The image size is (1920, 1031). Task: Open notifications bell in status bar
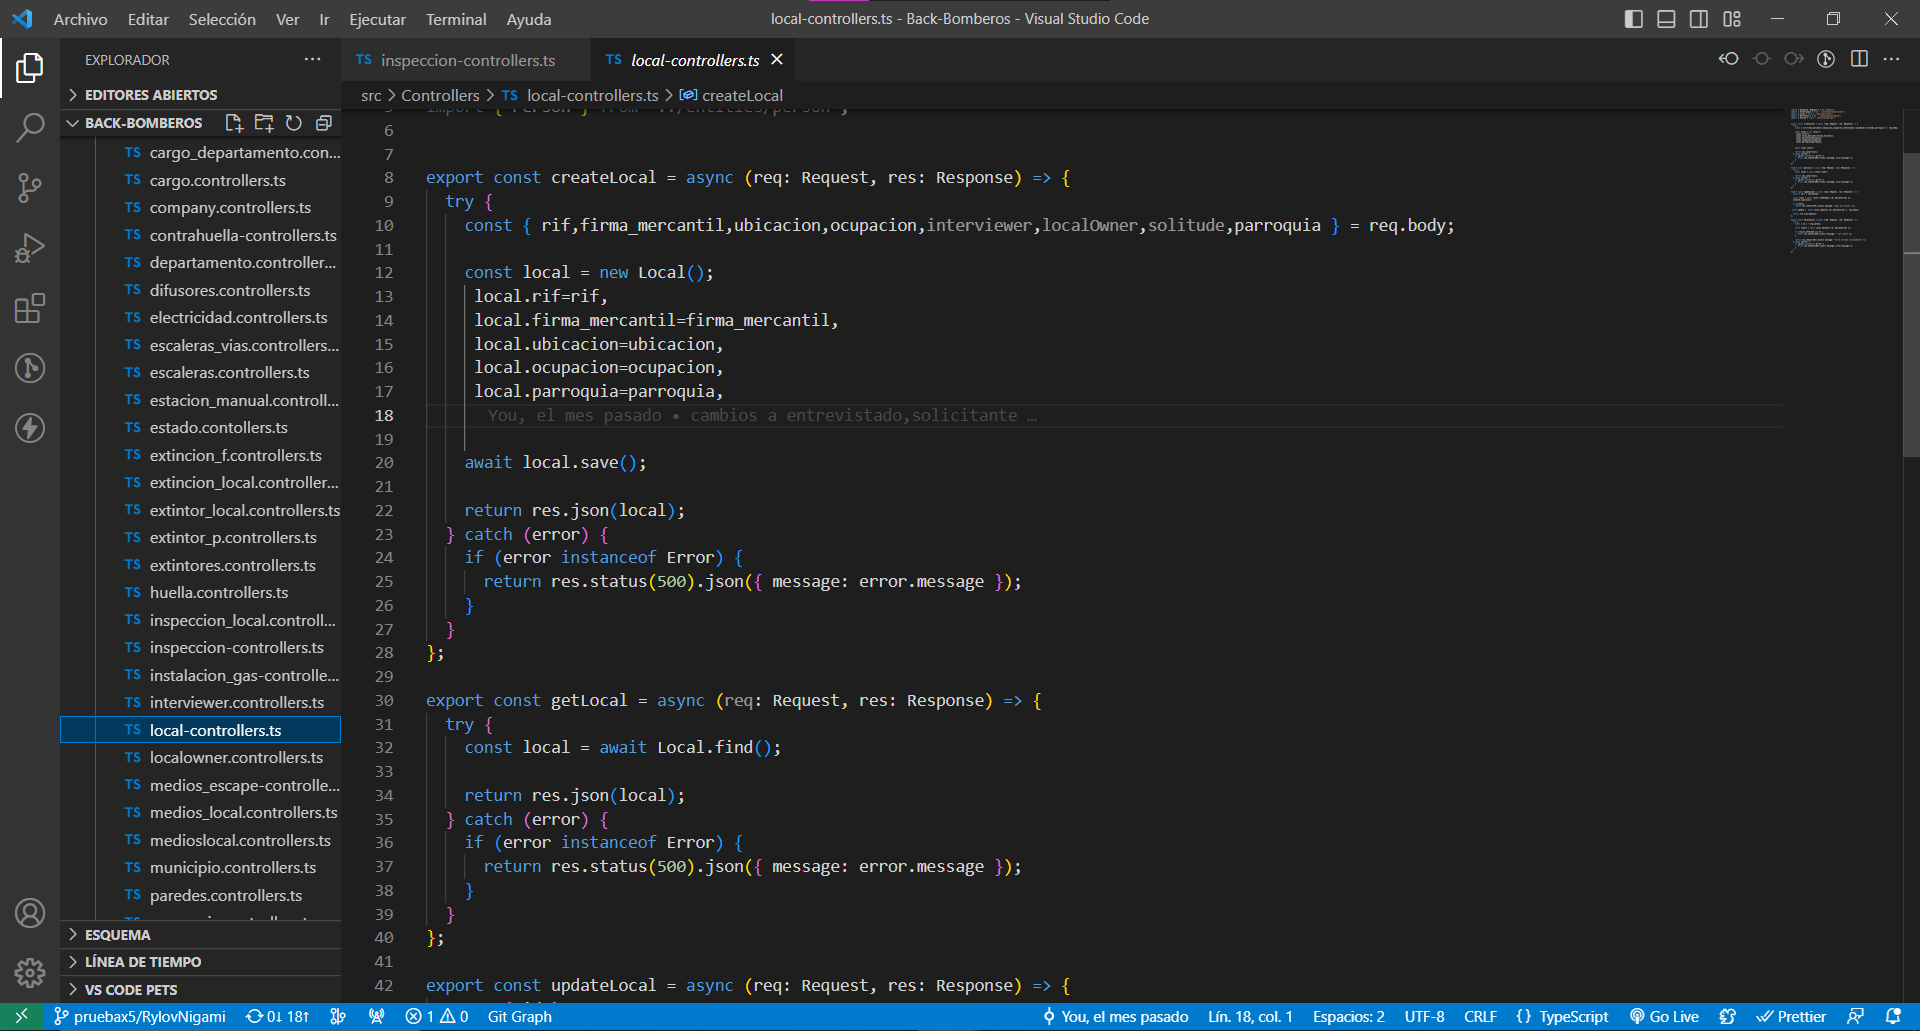1893,1017
